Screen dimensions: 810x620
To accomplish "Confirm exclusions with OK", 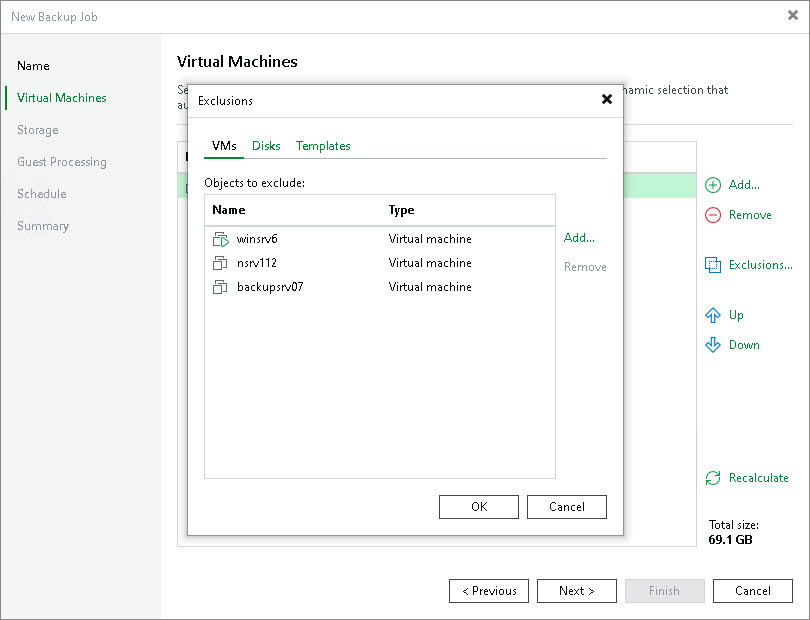I will coord(479,507).
